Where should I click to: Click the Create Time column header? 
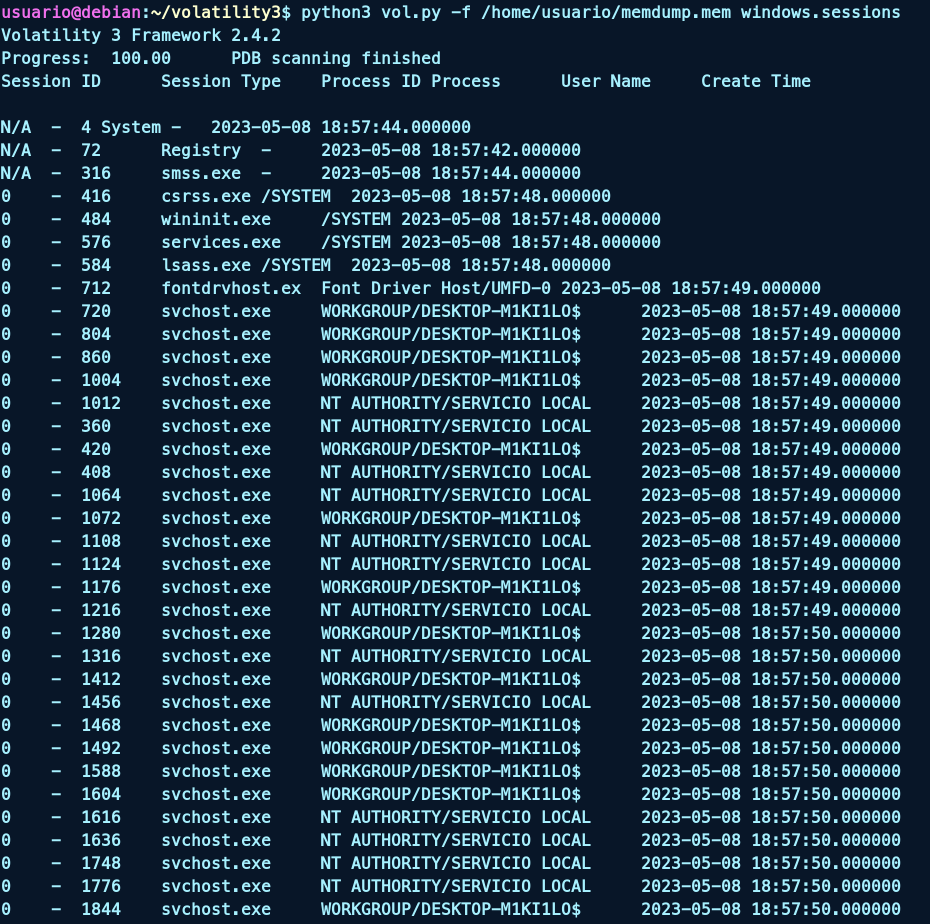(755, 81)
